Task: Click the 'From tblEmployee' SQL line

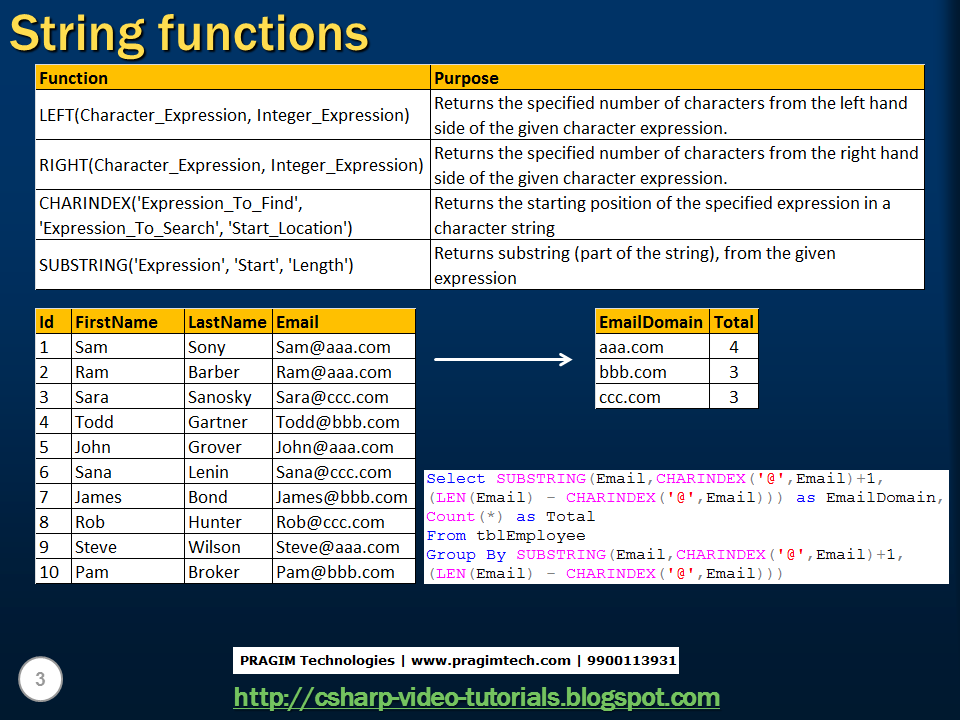Action: click(506, 536)
